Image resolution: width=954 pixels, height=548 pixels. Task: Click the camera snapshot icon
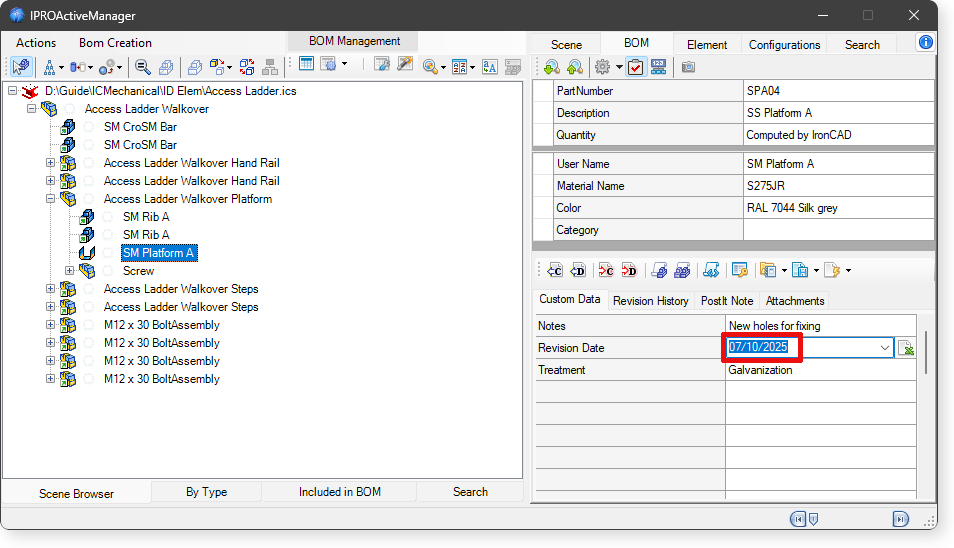point(688,67)
